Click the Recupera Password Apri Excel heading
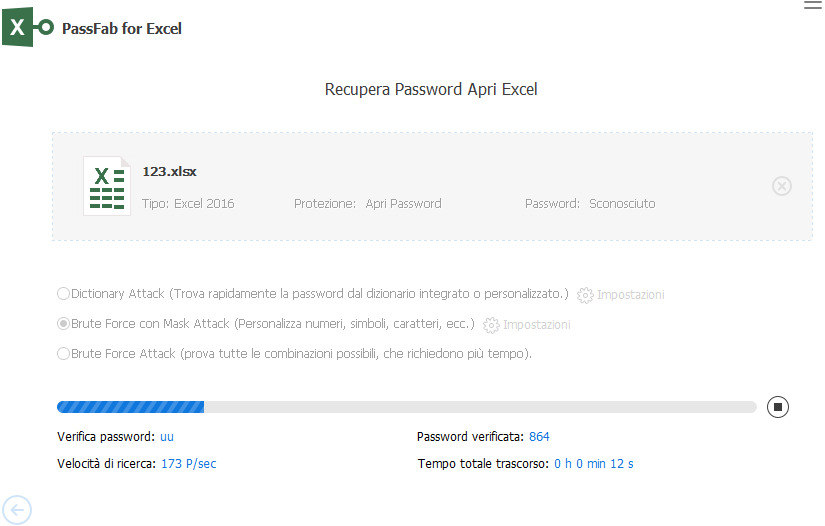Image resolution: width=825 pixels, height=526 pixels. coord(431,89)
